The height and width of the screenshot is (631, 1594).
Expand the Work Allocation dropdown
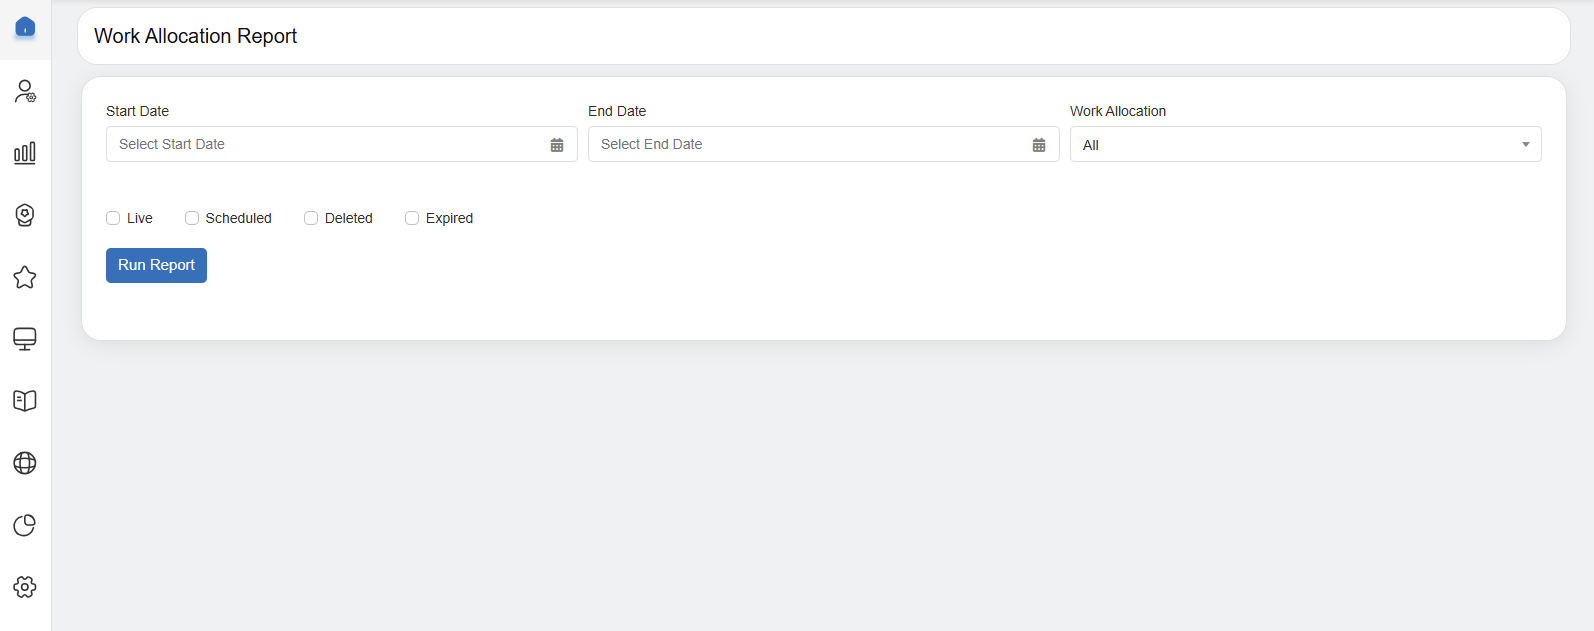1305,145
